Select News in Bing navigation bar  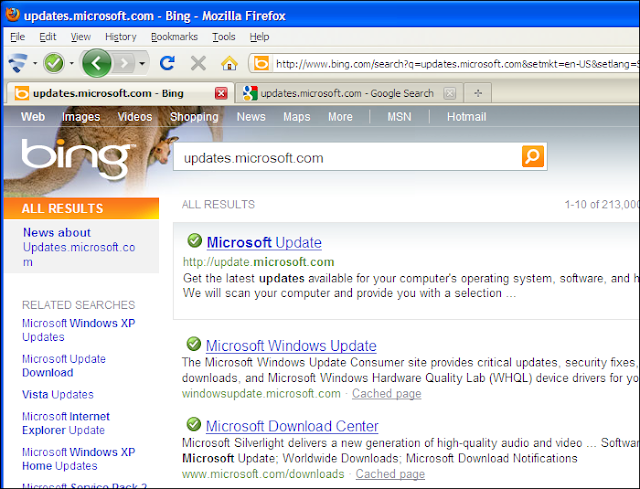[x=251, y=117]
